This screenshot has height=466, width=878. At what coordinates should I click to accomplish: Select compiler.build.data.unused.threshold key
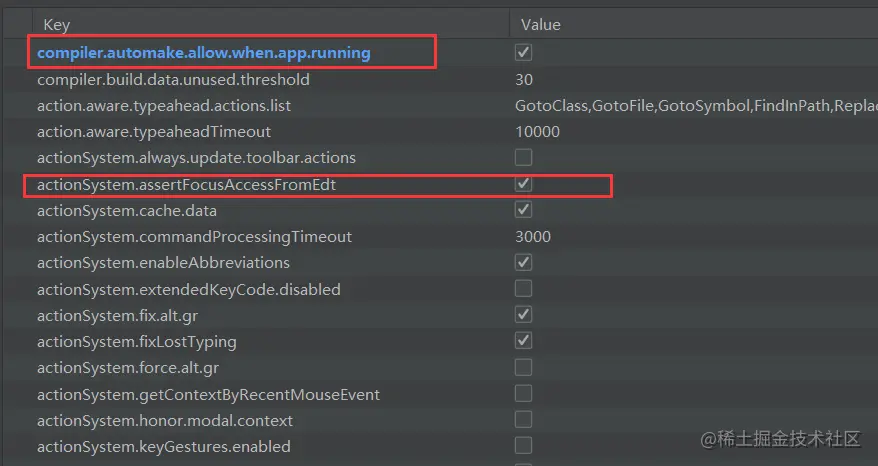(173, 80)
